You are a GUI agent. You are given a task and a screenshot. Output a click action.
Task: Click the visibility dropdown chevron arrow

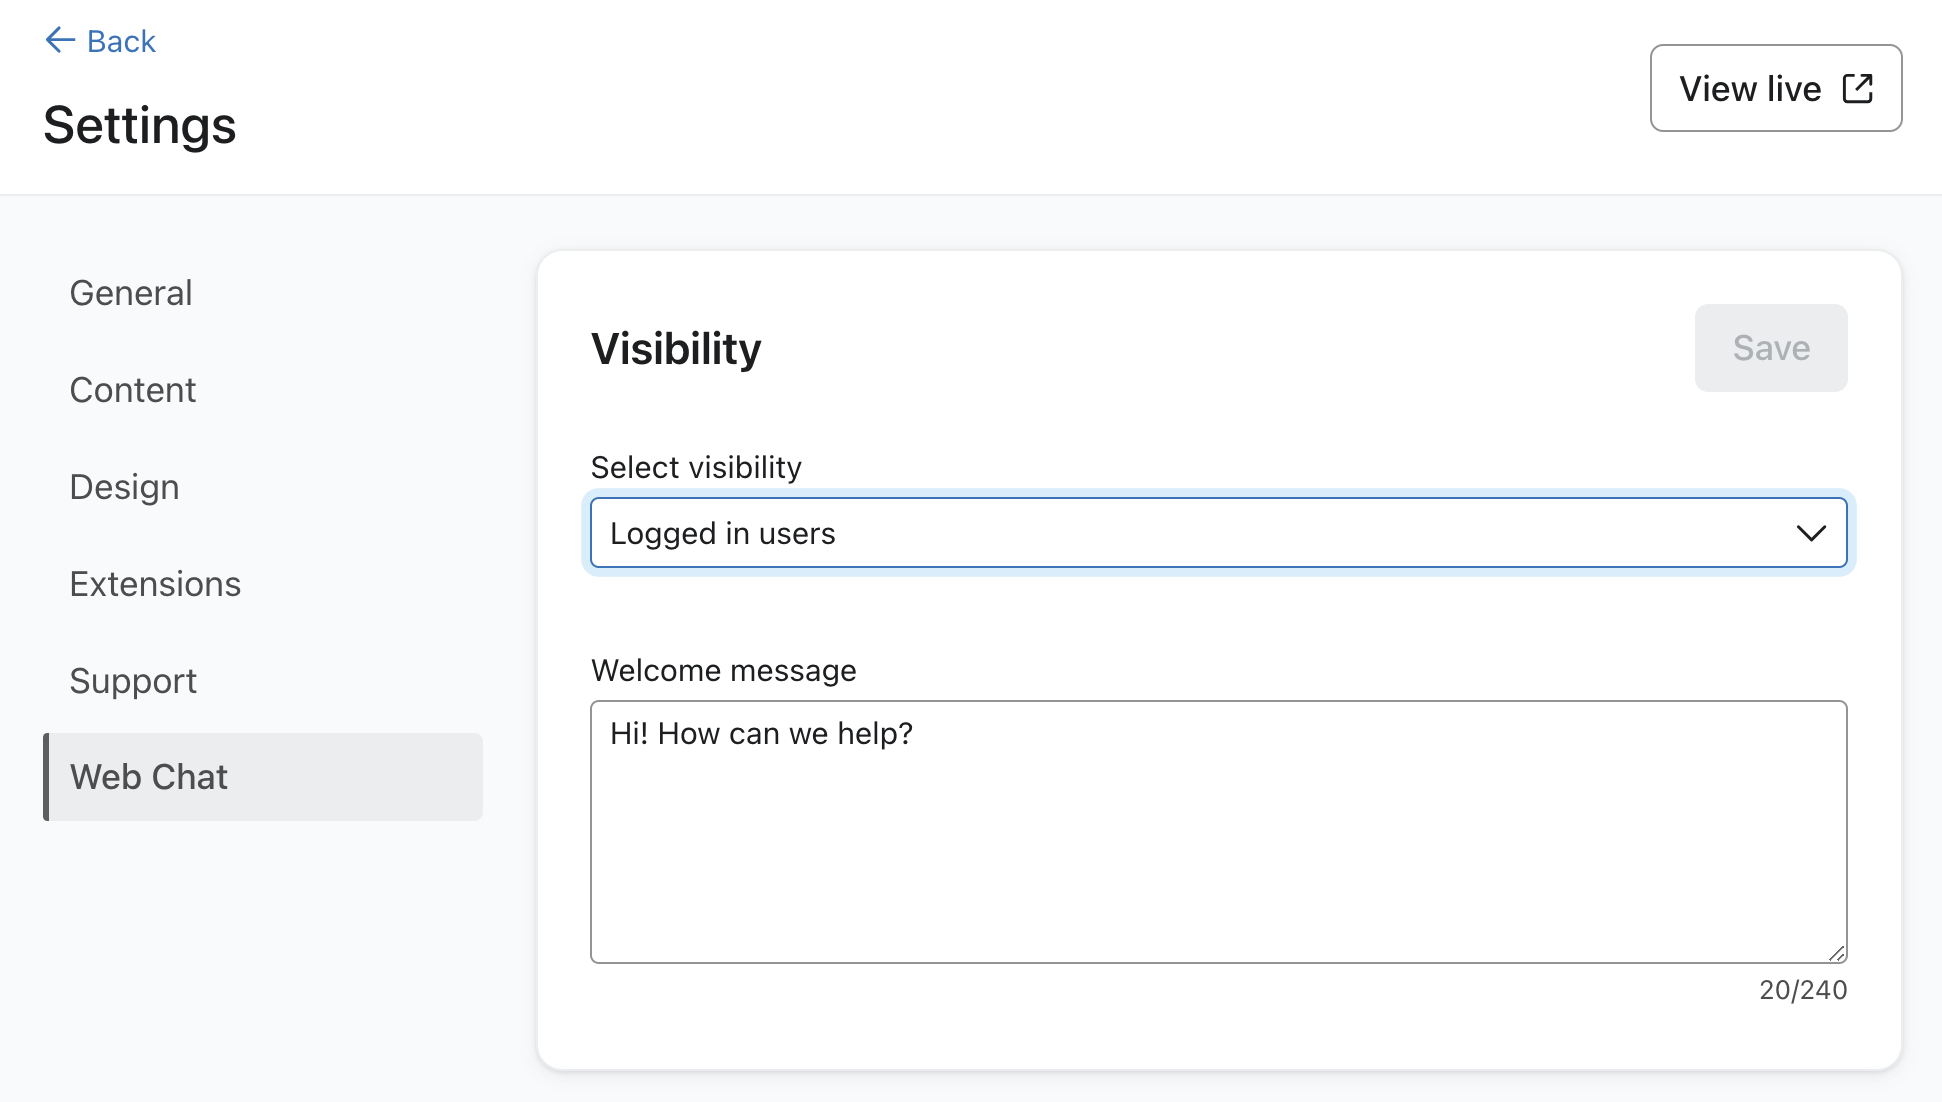1810,532
